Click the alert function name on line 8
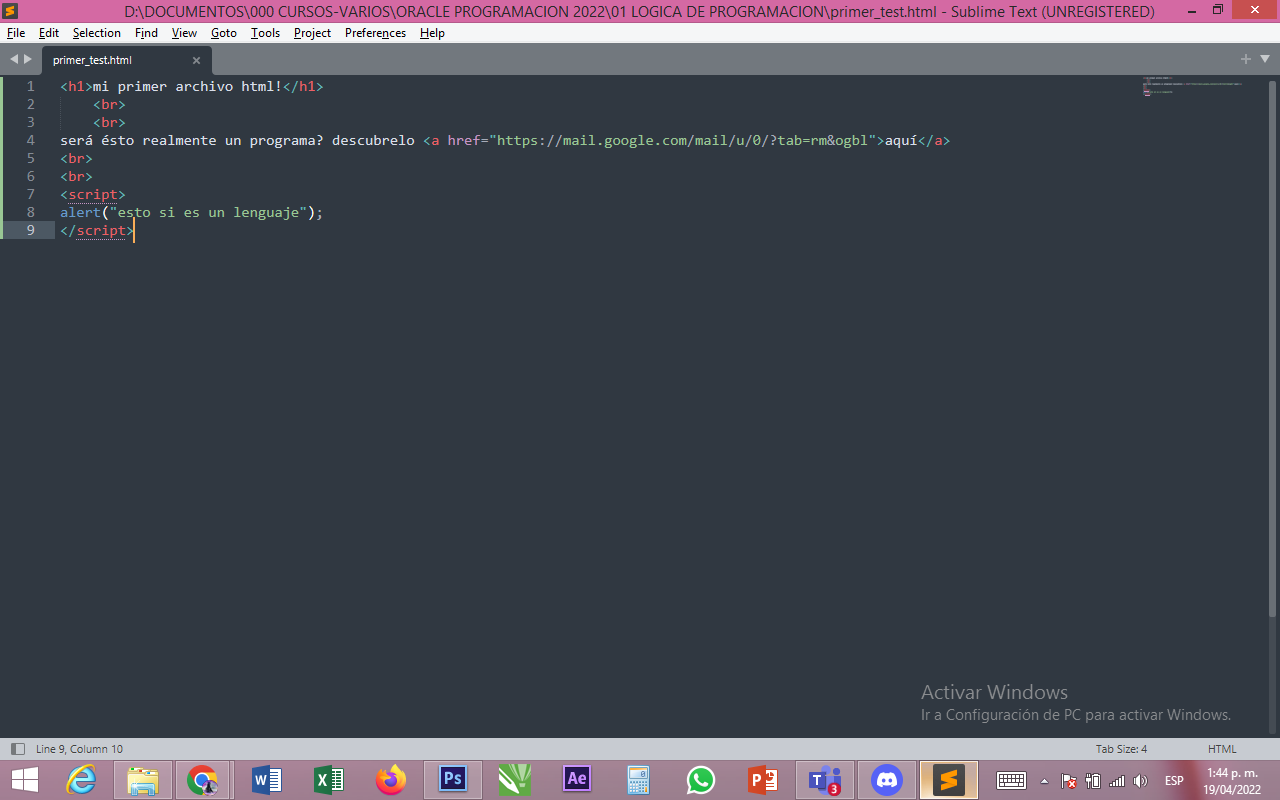This screenshot has width=1280, height=800. tap(80, 212)
